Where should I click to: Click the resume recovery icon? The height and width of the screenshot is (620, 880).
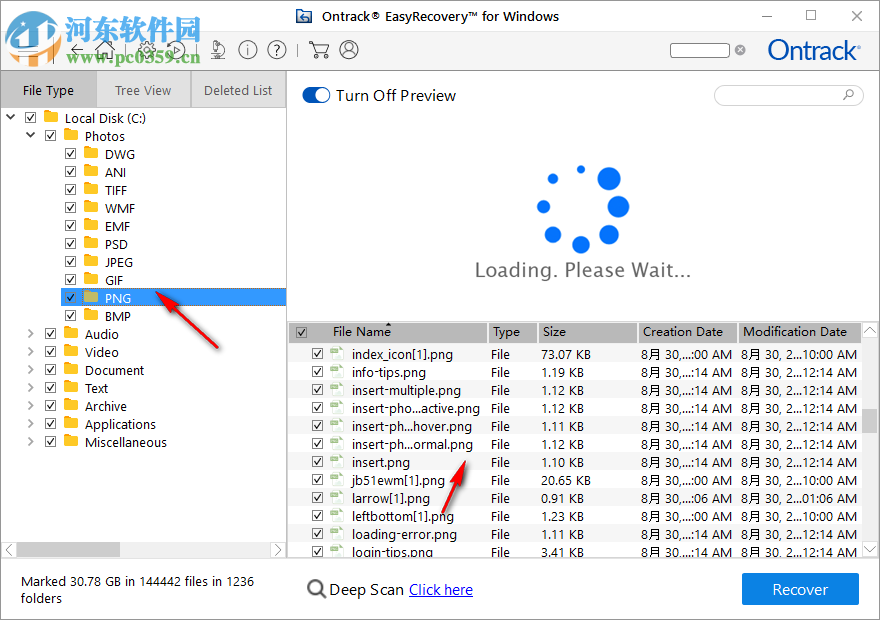pyautogui.click(x=176, y=50)
